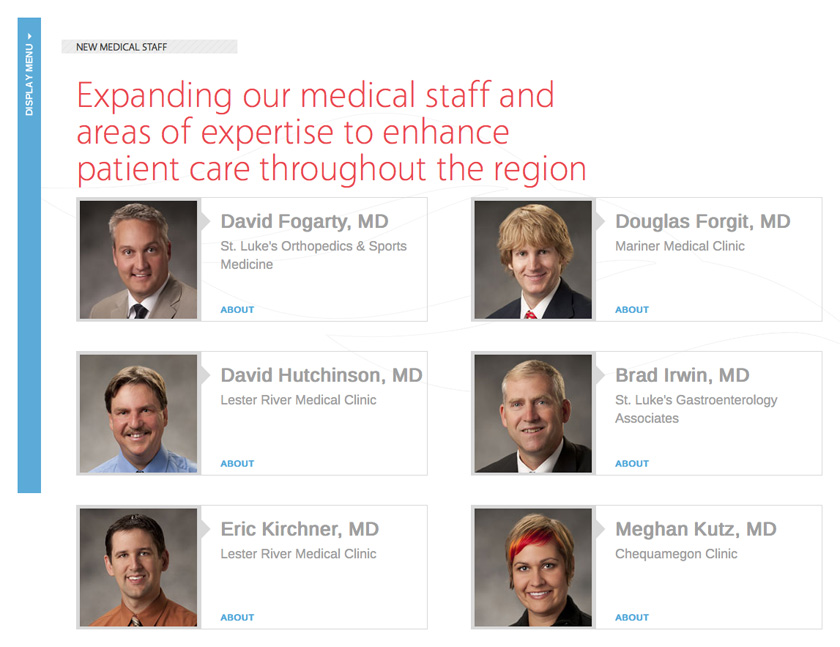Open About link under David Hutchinson
The image size is (840, 647).
coord(237,464)
